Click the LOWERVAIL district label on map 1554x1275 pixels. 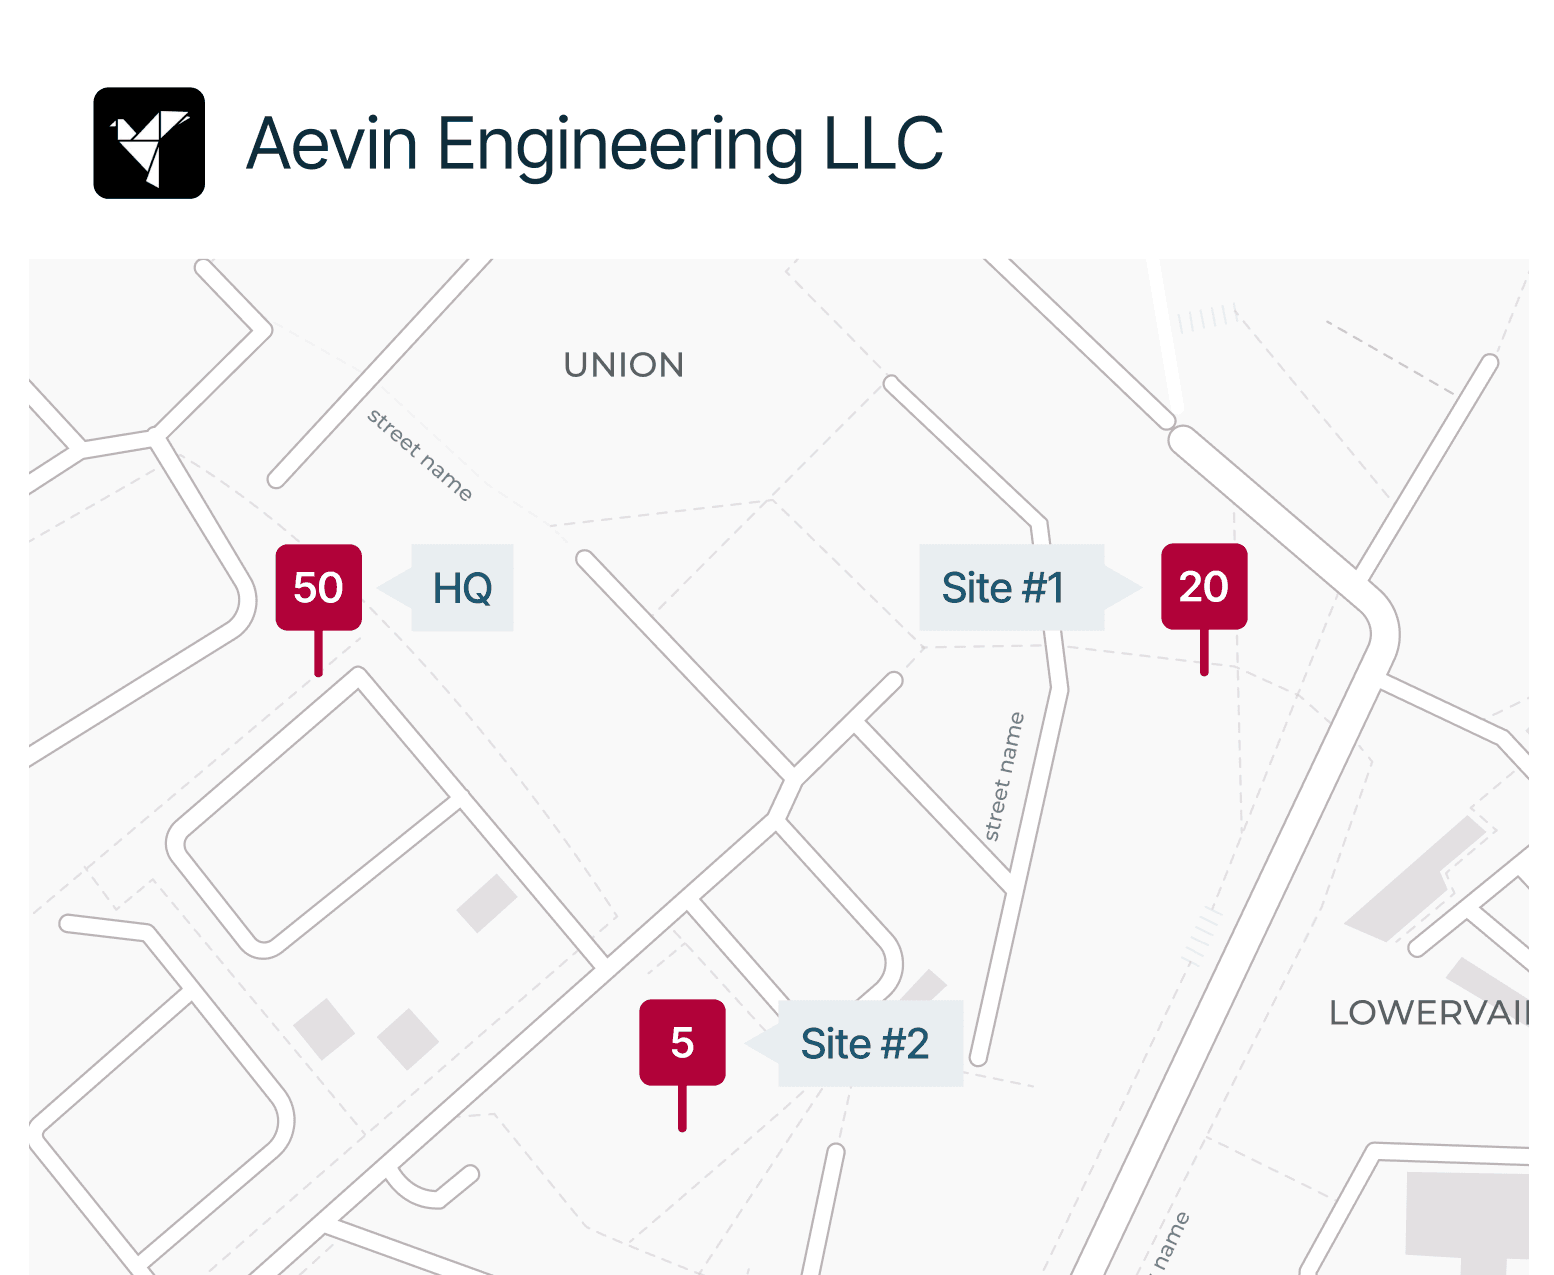click(1429, 1013)
